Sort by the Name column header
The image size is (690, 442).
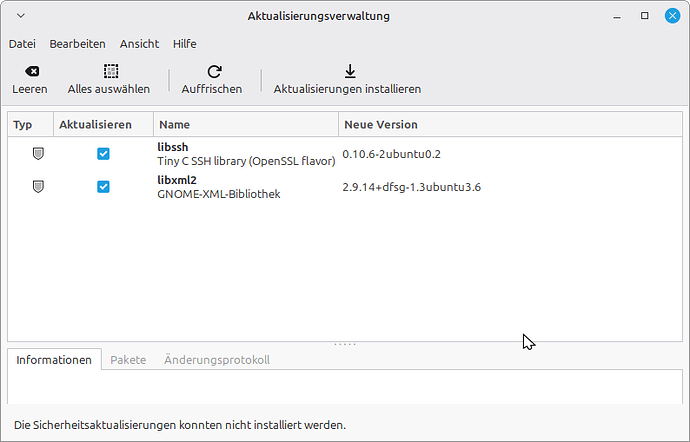(x=245, y=124)
